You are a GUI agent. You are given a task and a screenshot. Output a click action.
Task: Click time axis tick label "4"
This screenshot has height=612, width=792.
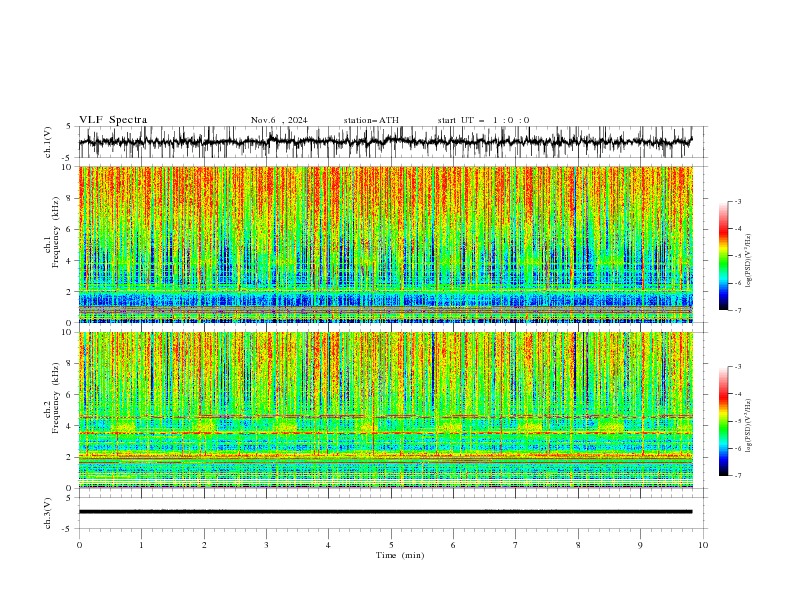(328, 545)
